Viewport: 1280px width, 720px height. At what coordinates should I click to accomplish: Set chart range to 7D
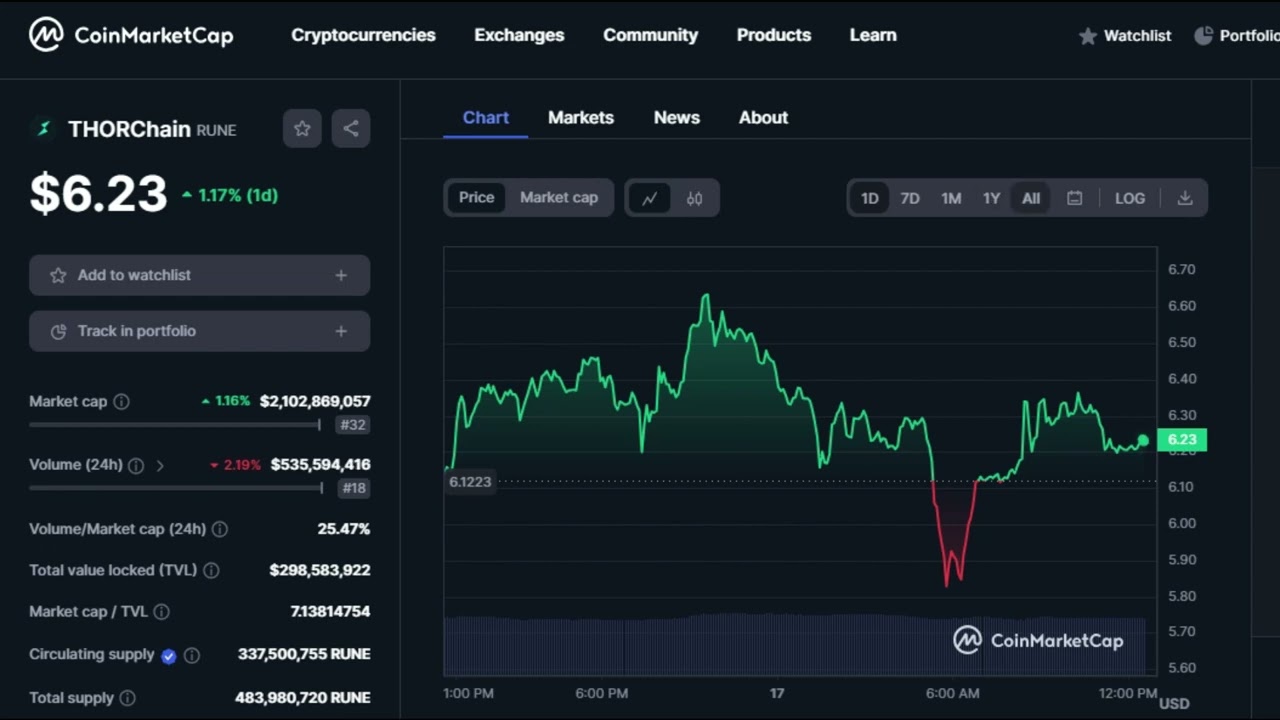(x=910, y=198)
